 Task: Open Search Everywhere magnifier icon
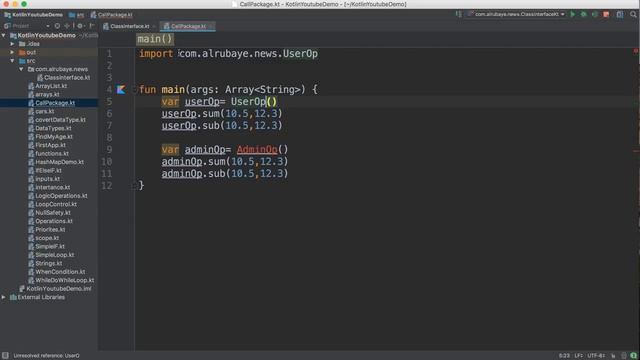pyautogui.click(x=633, y=14)
